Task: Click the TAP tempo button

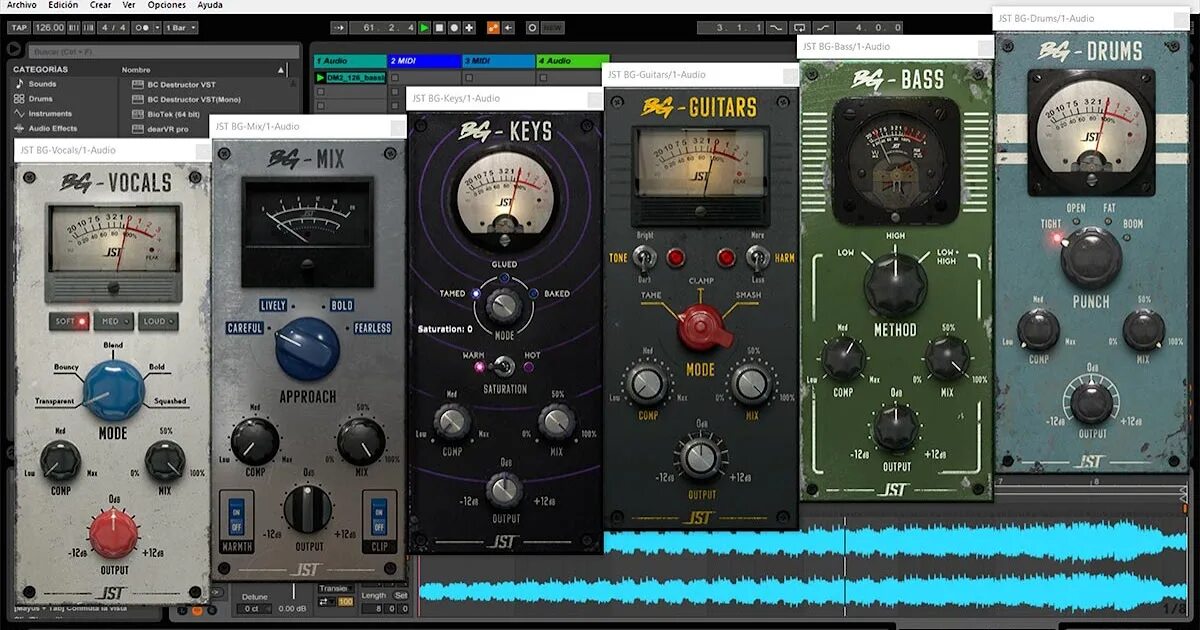Action: click(x=19, y=27)
